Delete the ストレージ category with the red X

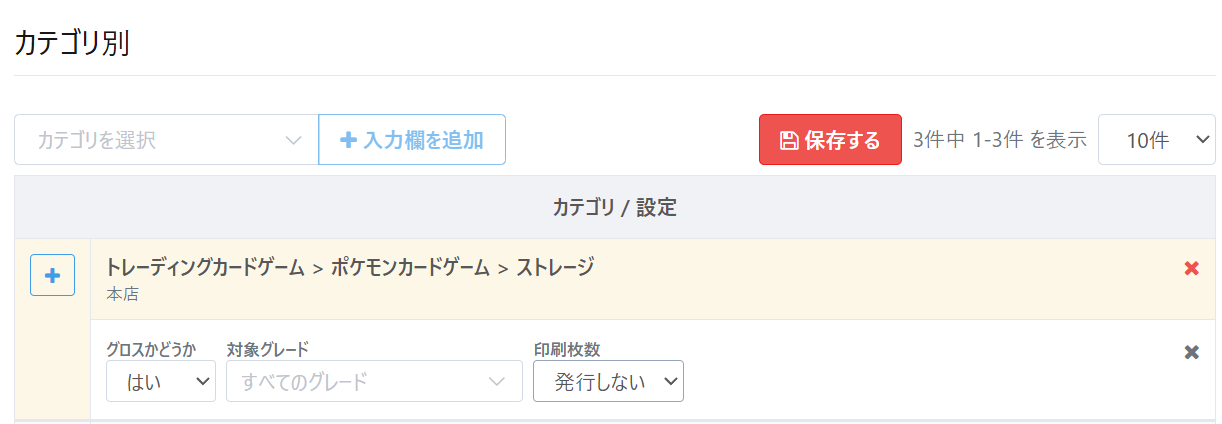click(x=1191, y=268)
